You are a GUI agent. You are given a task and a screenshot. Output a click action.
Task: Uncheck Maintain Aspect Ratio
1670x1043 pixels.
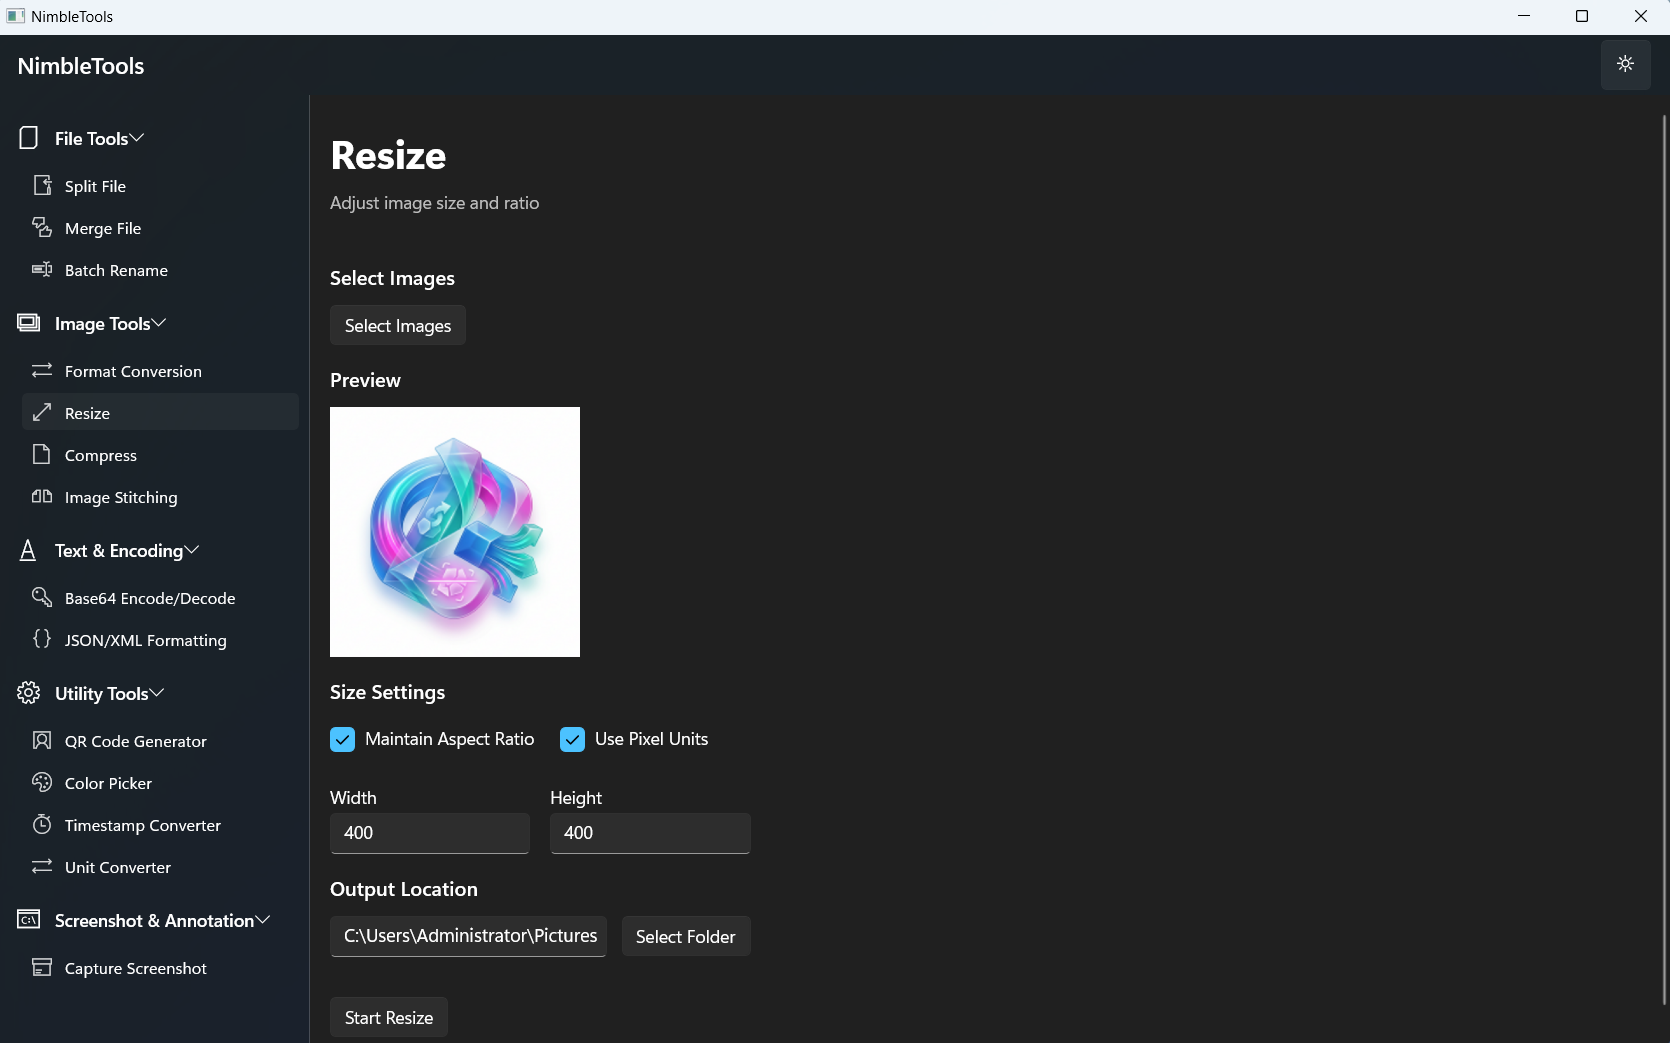pyautogui.click(x=343, y=739)
